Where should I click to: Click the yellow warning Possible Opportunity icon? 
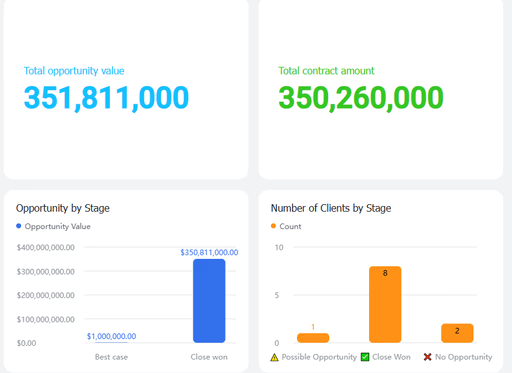(274, 357)
